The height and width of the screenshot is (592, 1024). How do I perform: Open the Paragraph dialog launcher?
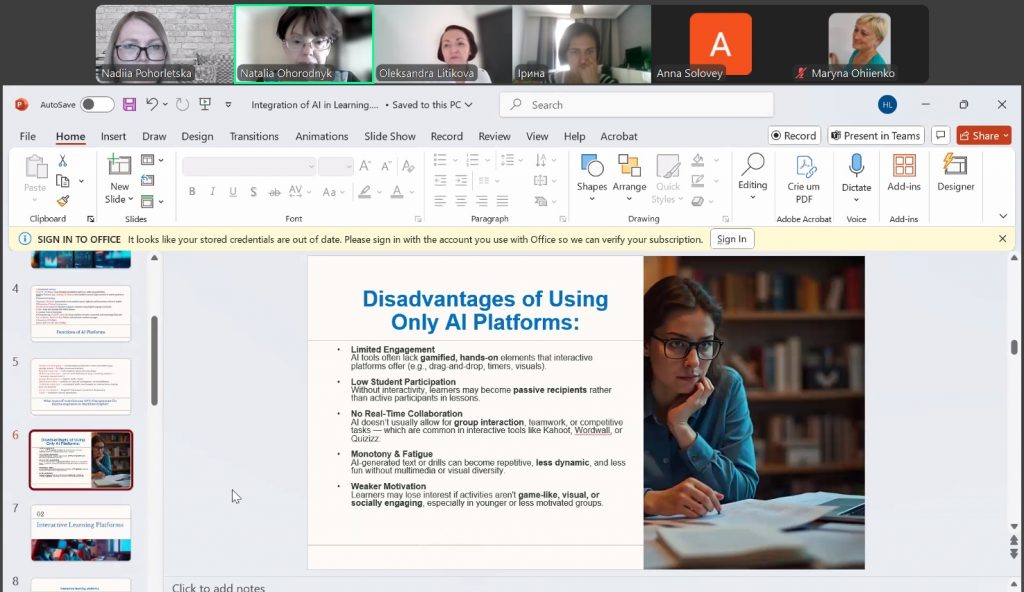[562, 219]
